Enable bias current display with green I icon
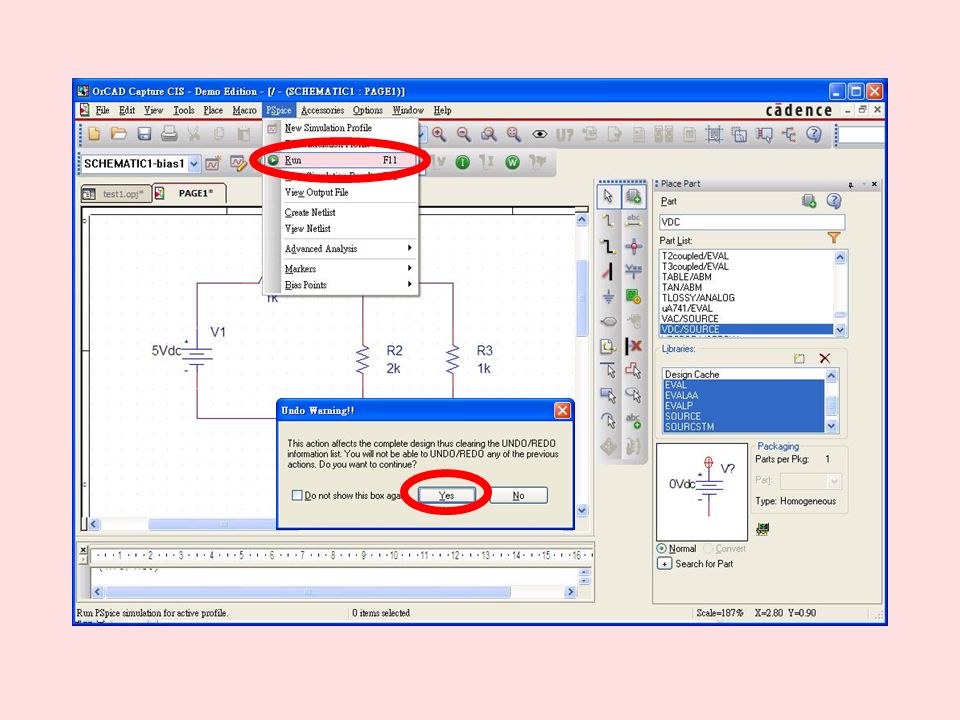The height and width of the screenshot is (720, 960). pyautogui.click(x=463, y=162)
